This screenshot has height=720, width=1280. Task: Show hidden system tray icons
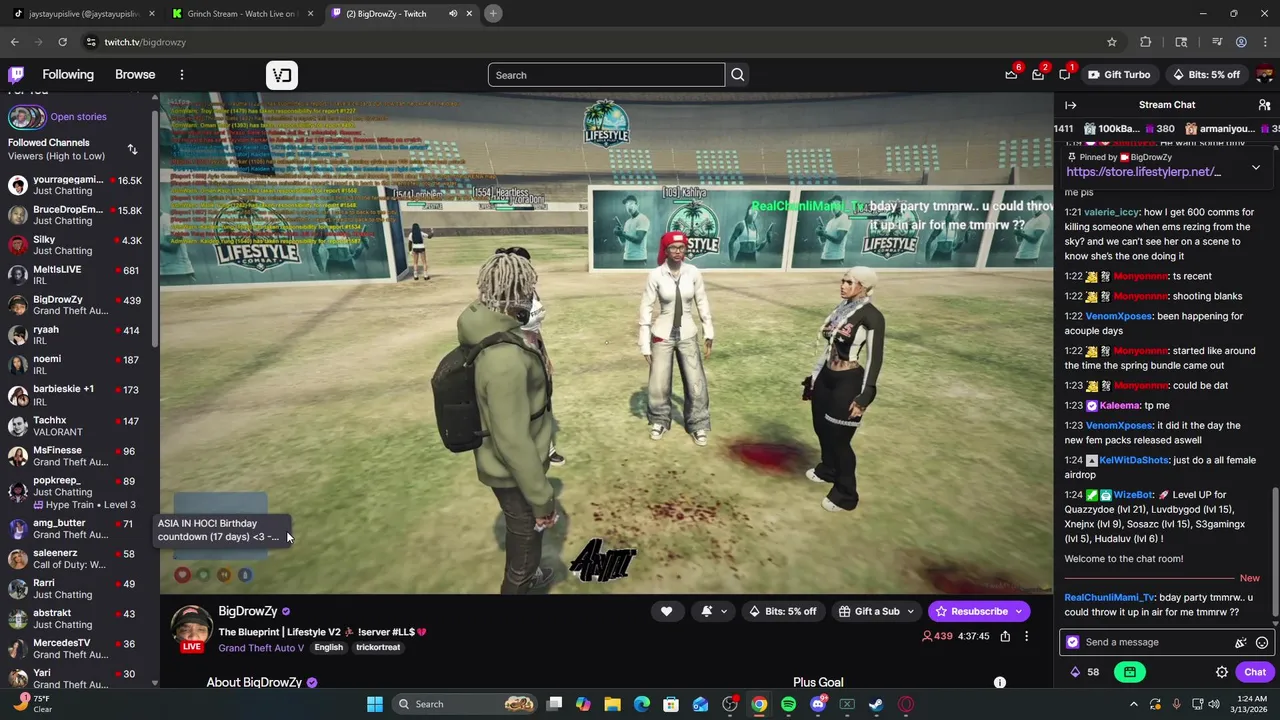coord(1134,704)
